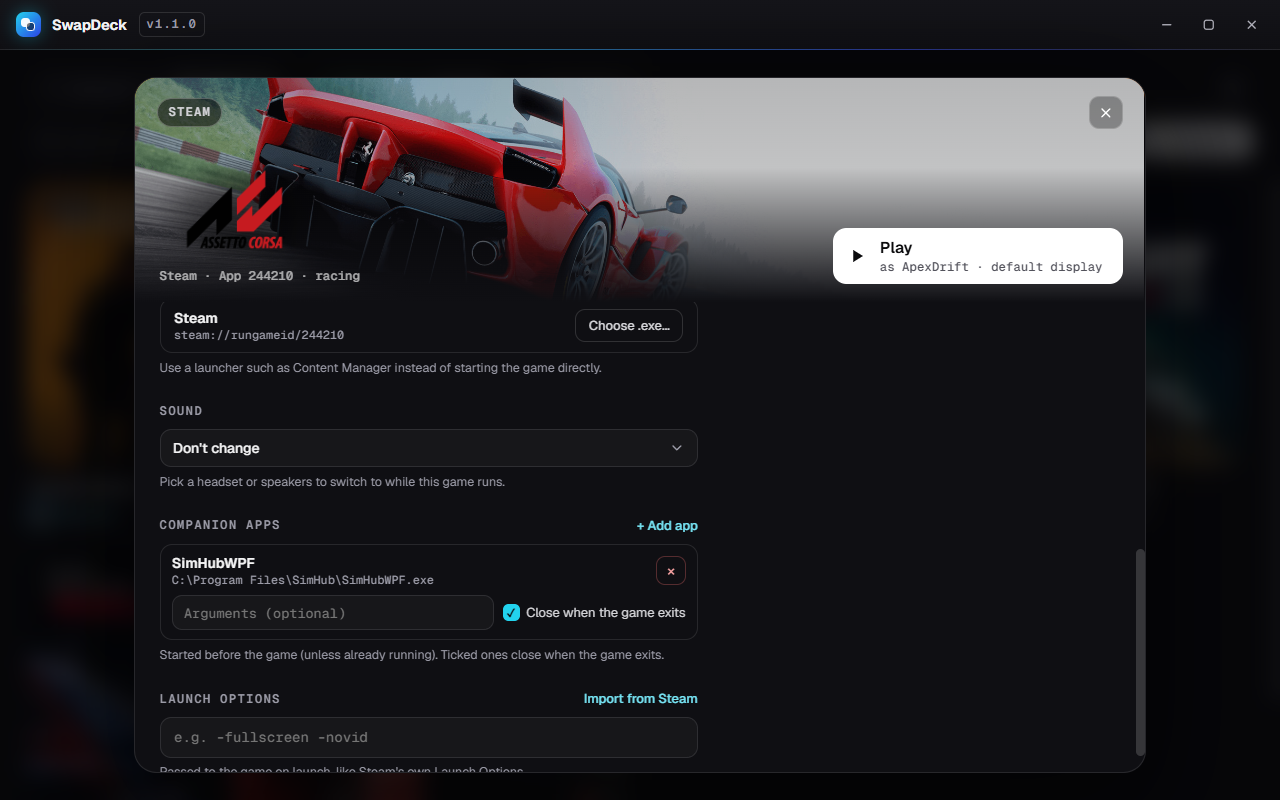Minimize the SwapDeck window
This screenshot has height=800, width=1280.
pos(1166,24)
